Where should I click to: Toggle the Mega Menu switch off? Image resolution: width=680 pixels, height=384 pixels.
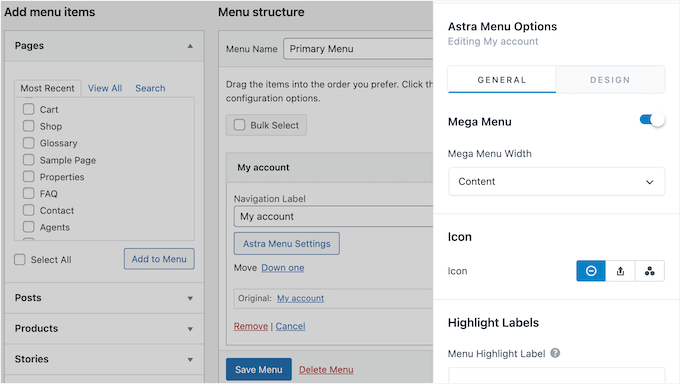pyautogui.click(x=652, y=119)
